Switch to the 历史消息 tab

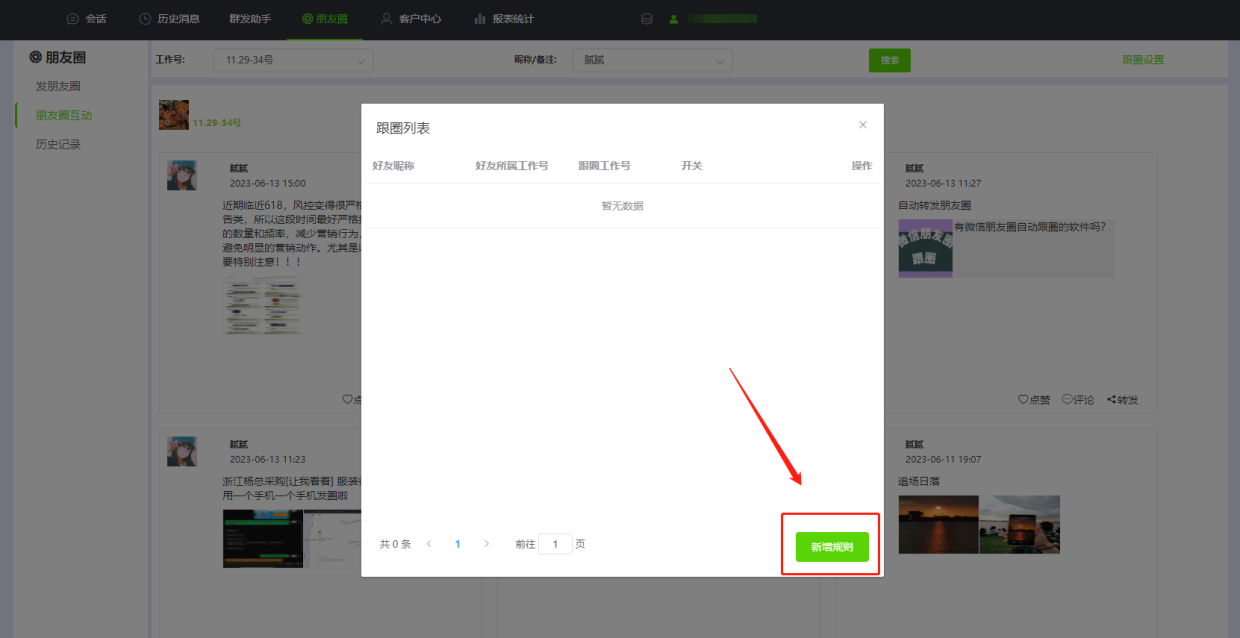[x=169, y=19]
